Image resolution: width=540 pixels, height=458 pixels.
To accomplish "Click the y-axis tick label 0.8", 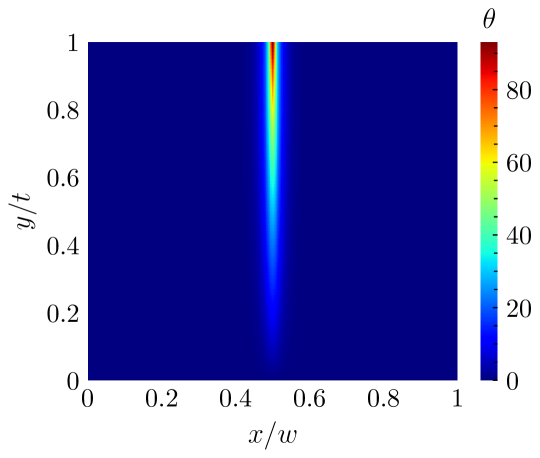I will (63, 111).
